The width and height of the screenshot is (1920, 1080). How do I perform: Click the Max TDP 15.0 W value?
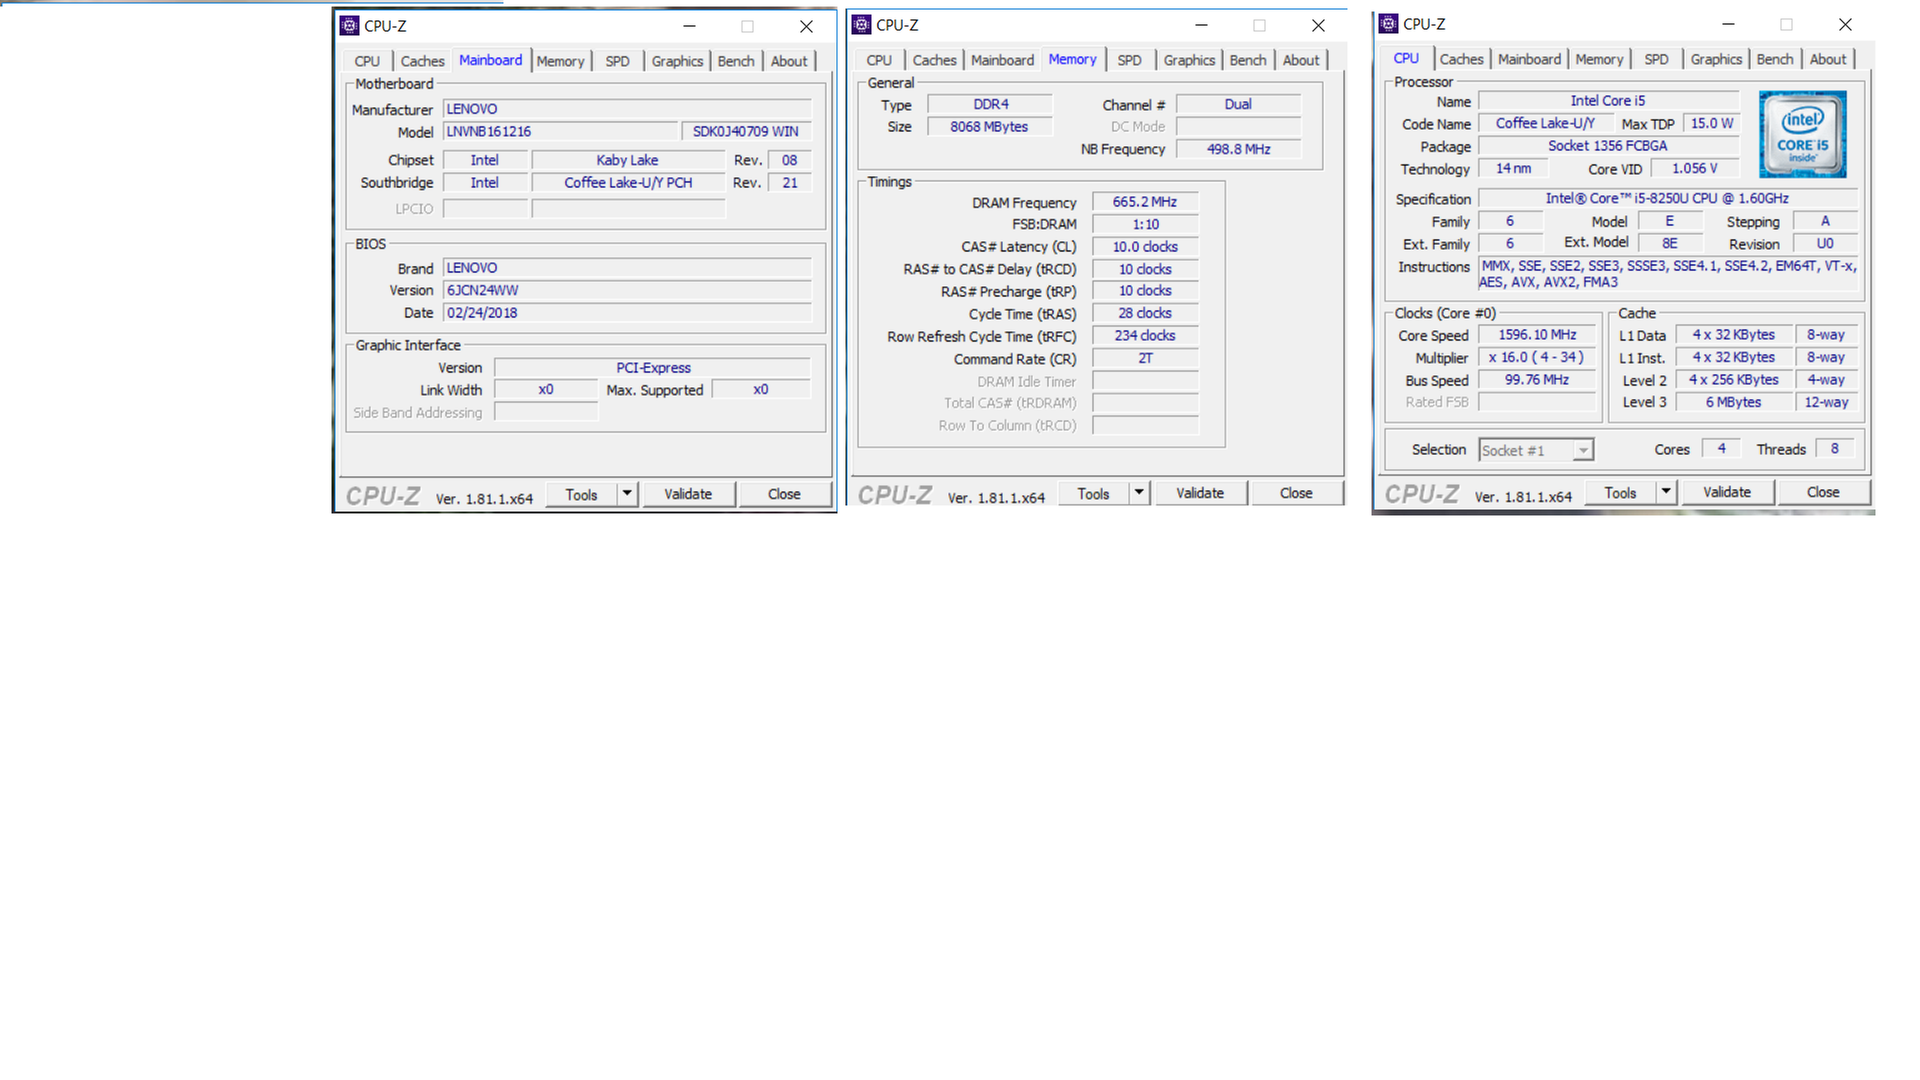(x=1711, y=123)
